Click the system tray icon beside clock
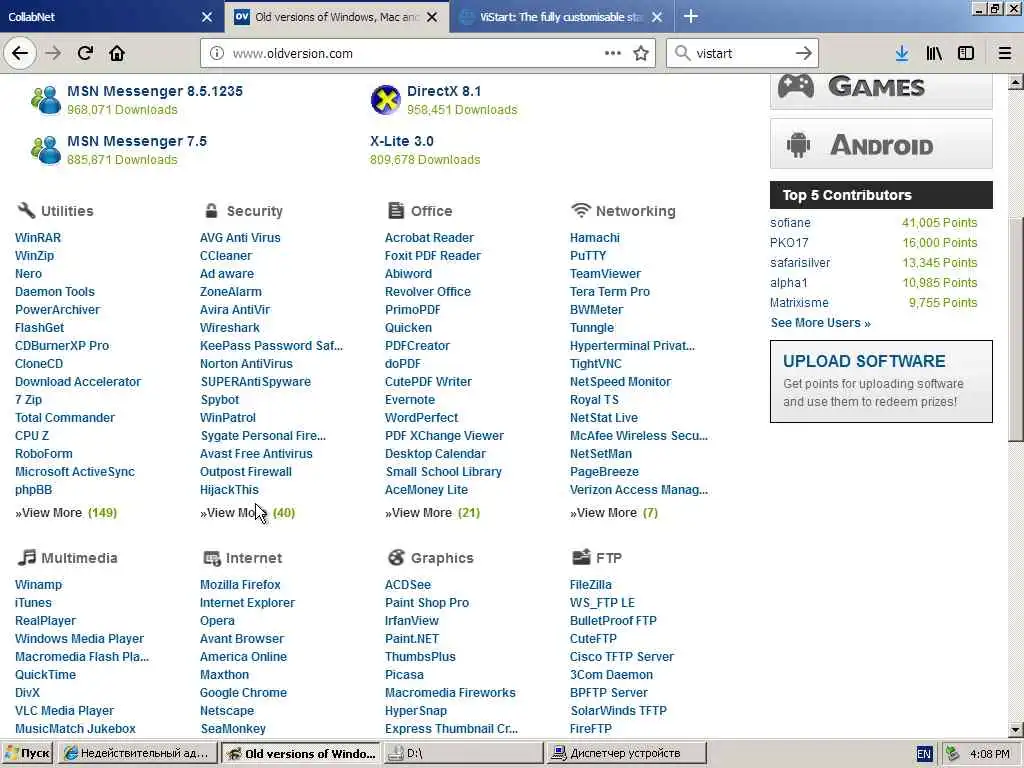The height and width of the screenshot is (768, 1024). click(x=953, y=754)
